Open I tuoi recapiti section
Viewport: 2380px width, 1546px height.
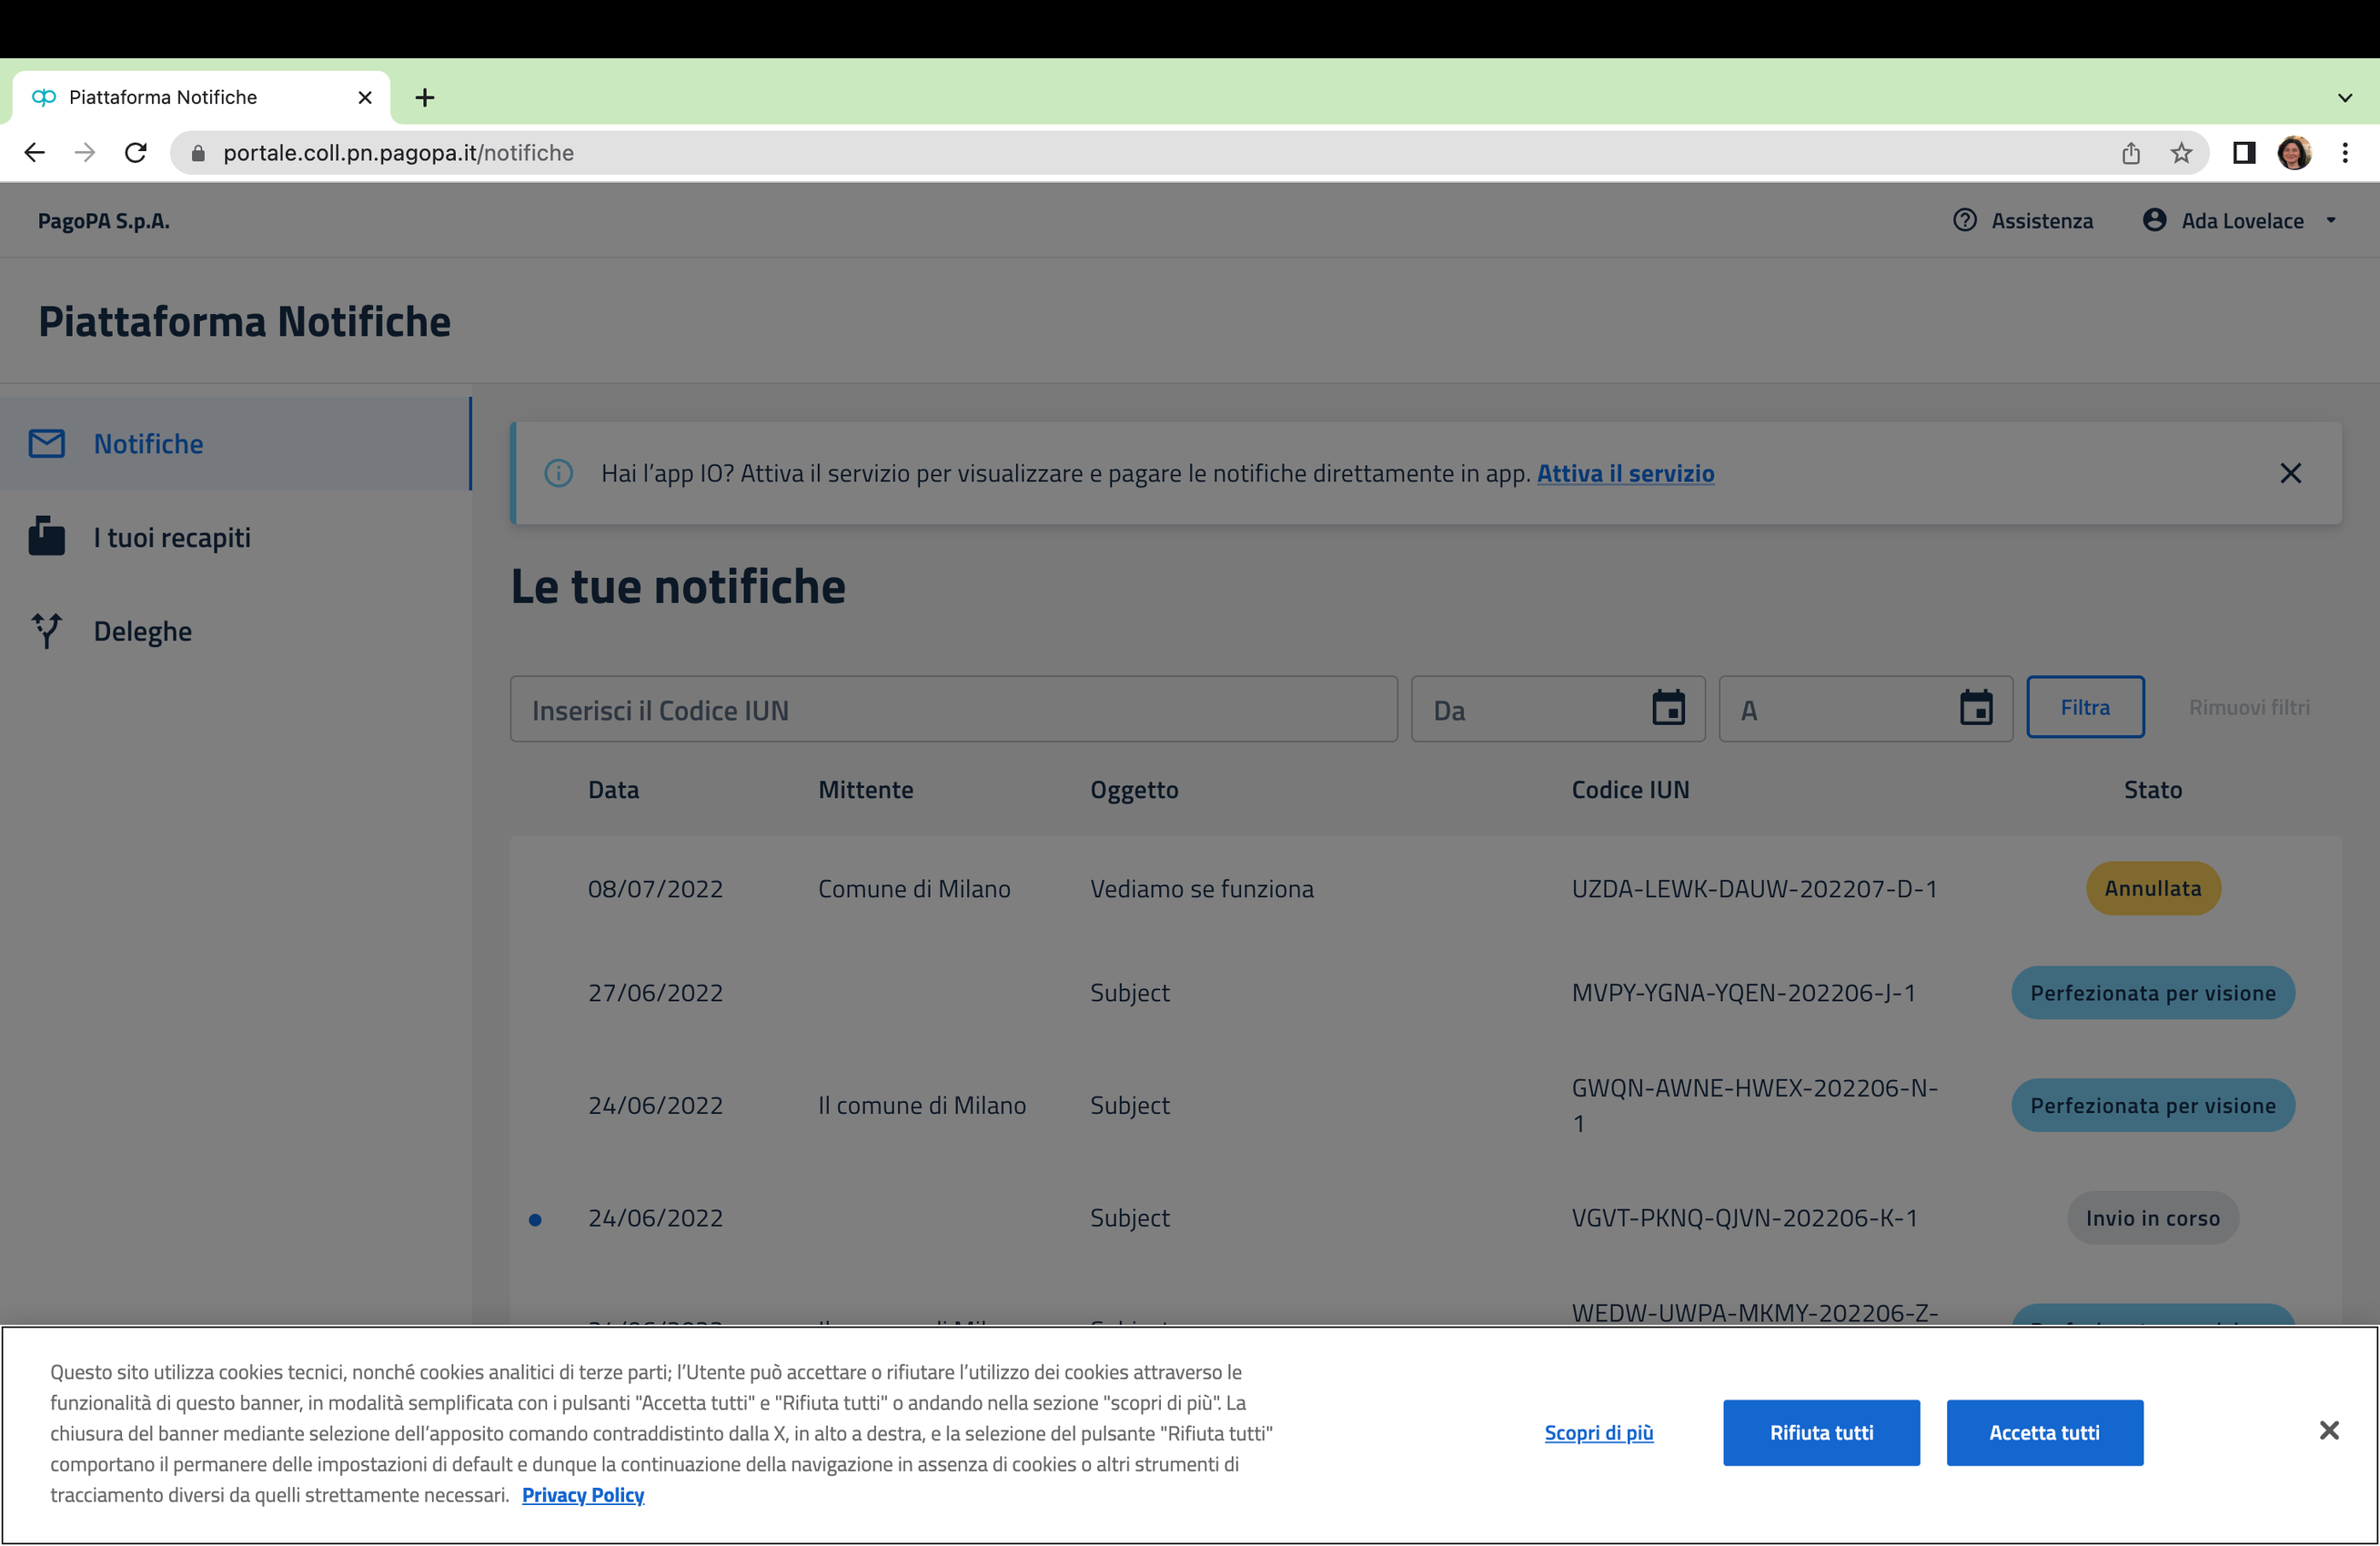[172, 538]
